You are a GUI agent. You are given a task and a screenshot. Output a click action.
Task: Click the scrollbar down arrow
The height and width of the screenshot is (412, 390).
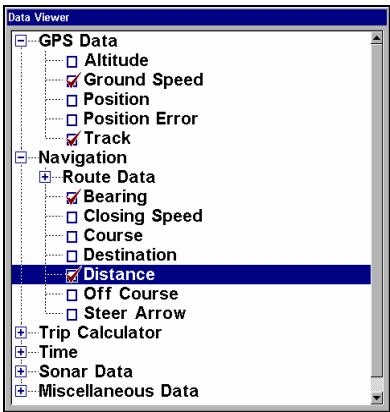(377, 397)
